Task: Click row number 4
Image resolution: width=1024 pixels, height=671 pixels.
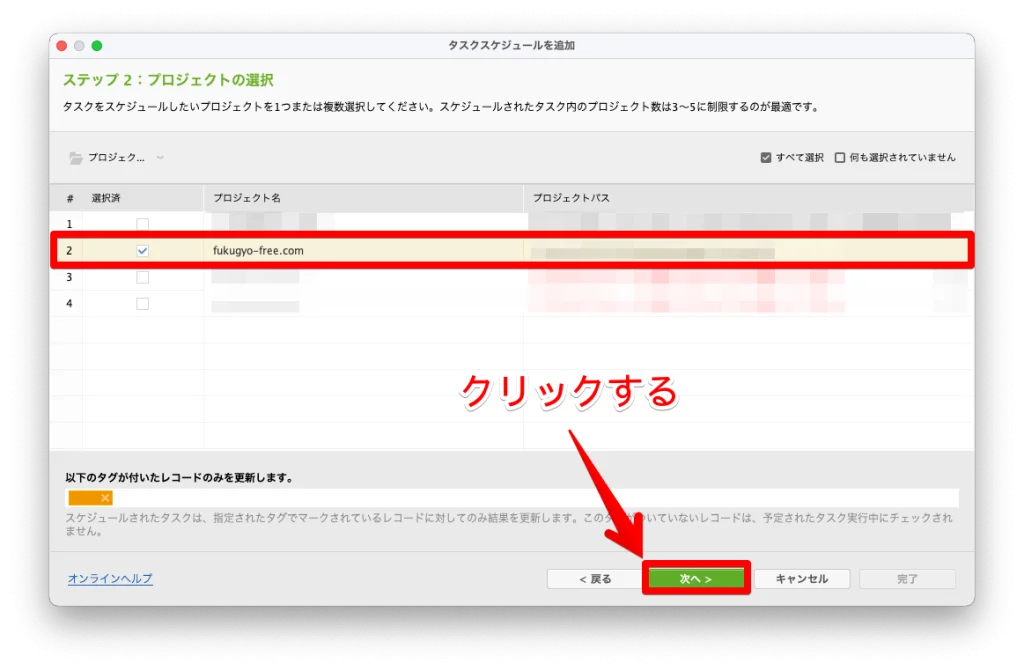Action: (x=69, y=303)
